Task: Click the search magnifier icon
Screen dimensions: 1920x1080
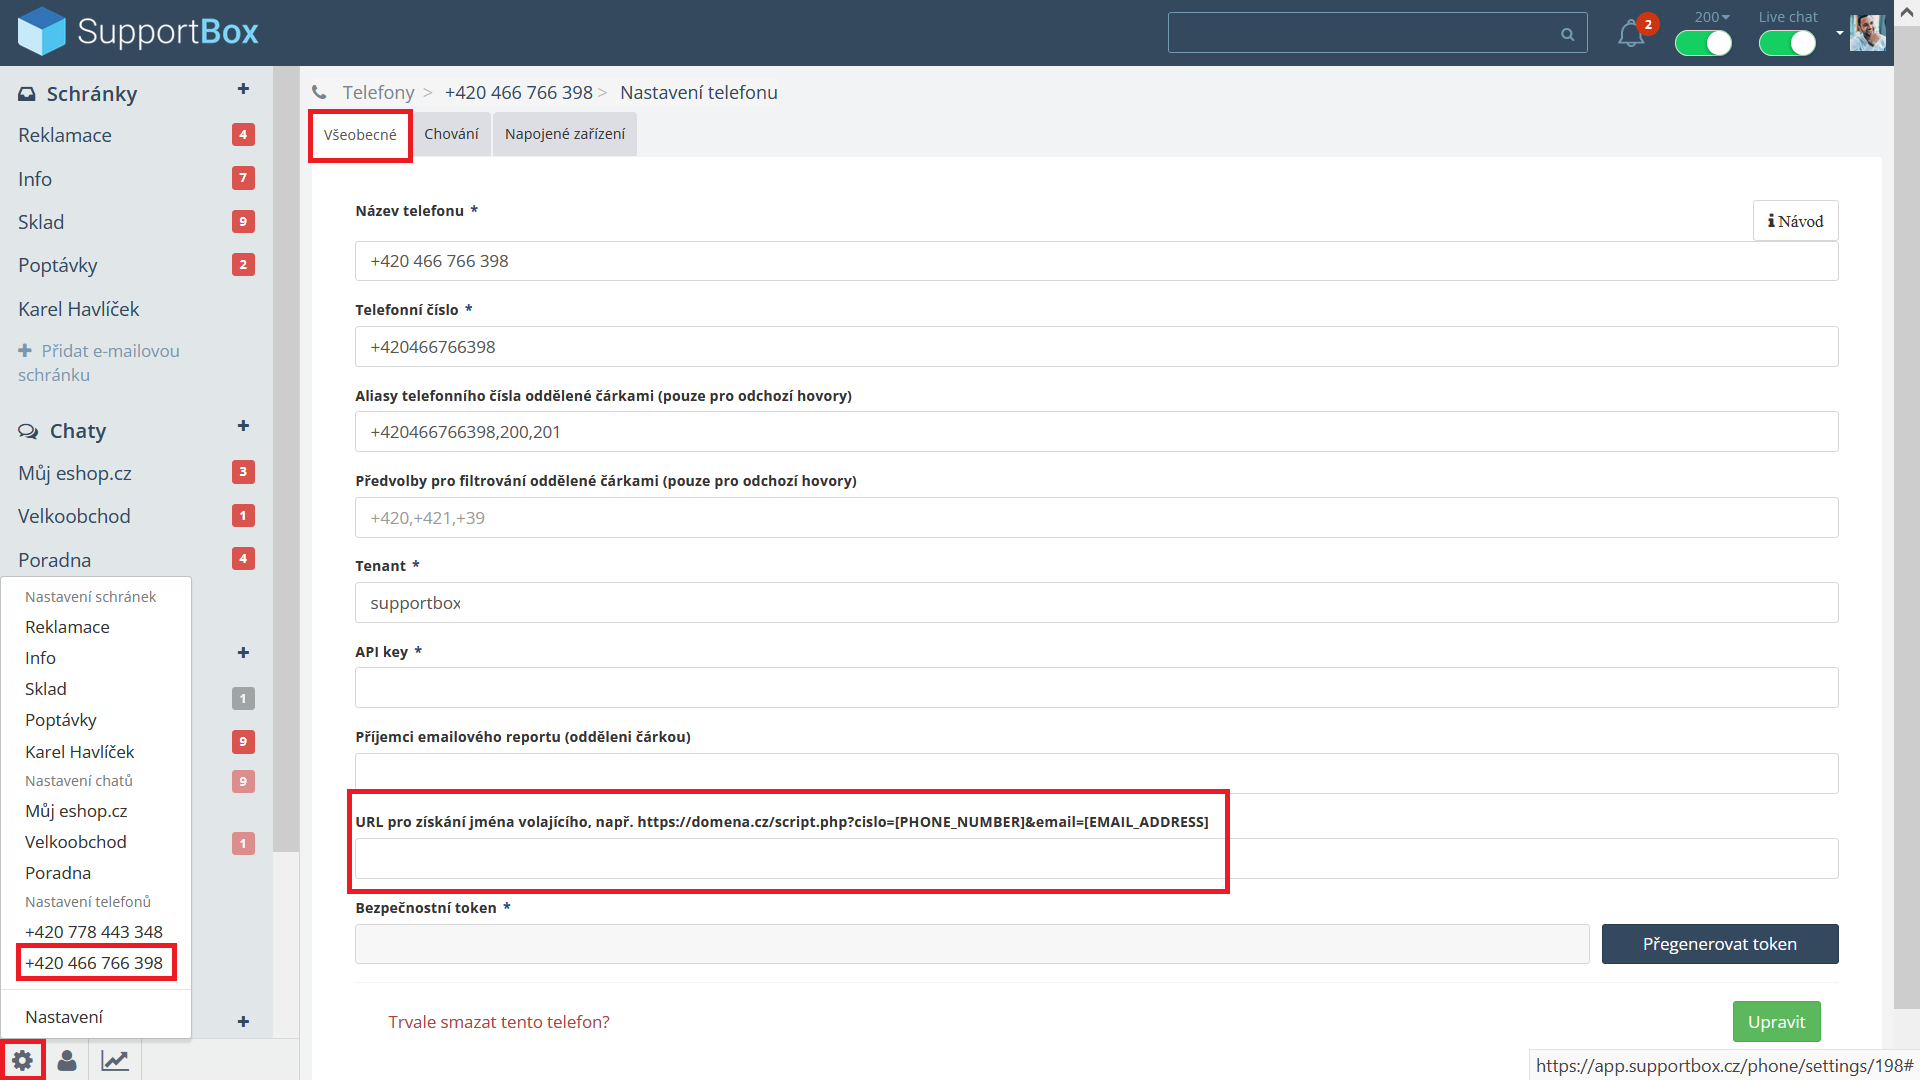Action: 1567,34
